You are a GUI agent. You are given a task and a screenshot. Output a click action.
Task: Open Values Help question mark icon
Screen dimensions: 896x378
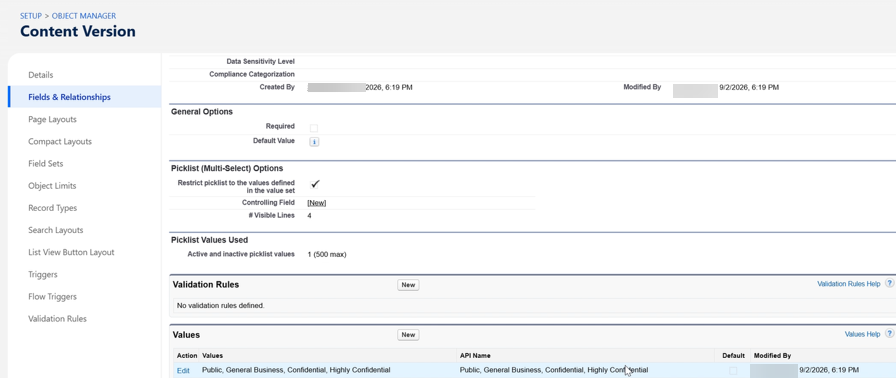tap(889, 333)
